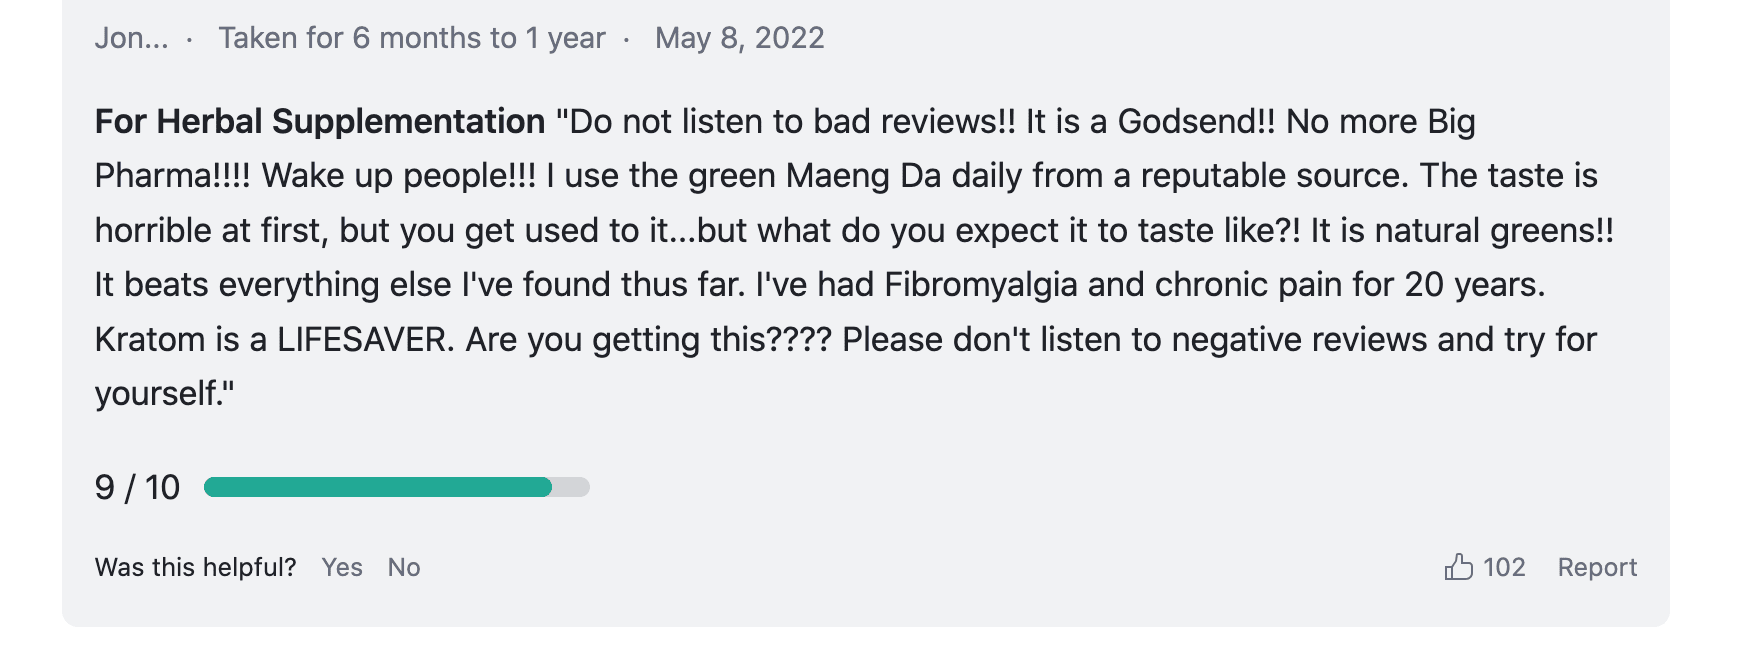Click the May 8, 2022 date
Viewport: 1748px width, 650px height.
point(739,38)
